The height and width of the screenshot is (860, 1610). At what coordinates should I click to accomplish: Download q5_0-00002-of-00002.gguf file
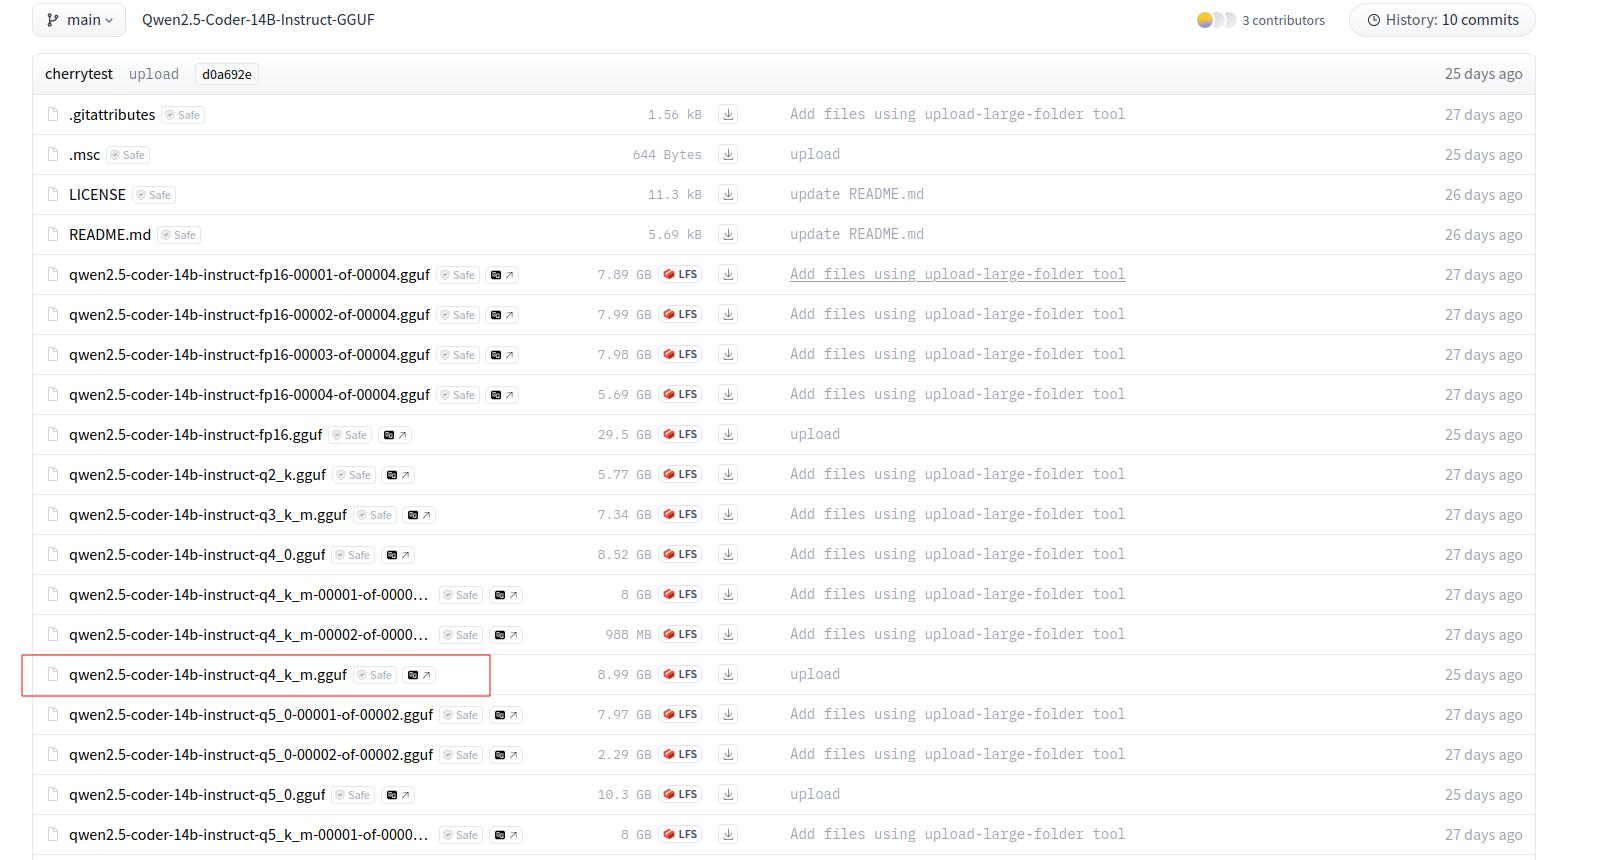pos(728,754)
